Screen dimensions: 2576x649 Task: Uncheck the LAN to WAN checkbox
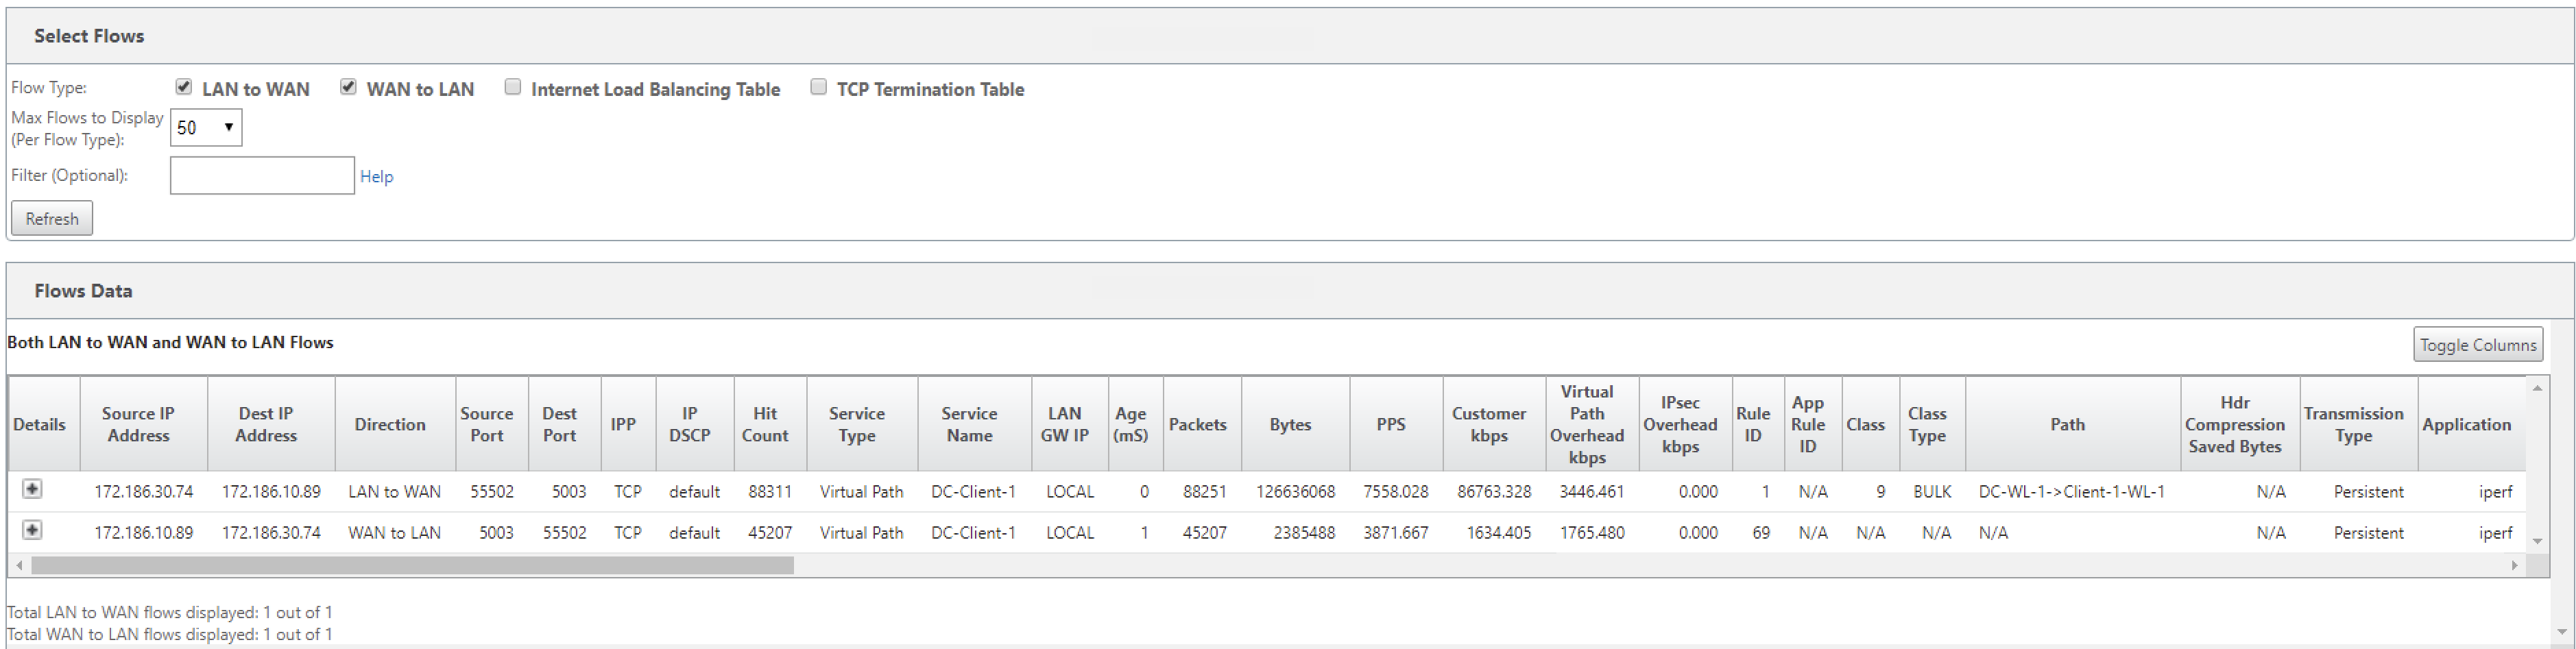[x=183, y=87]
